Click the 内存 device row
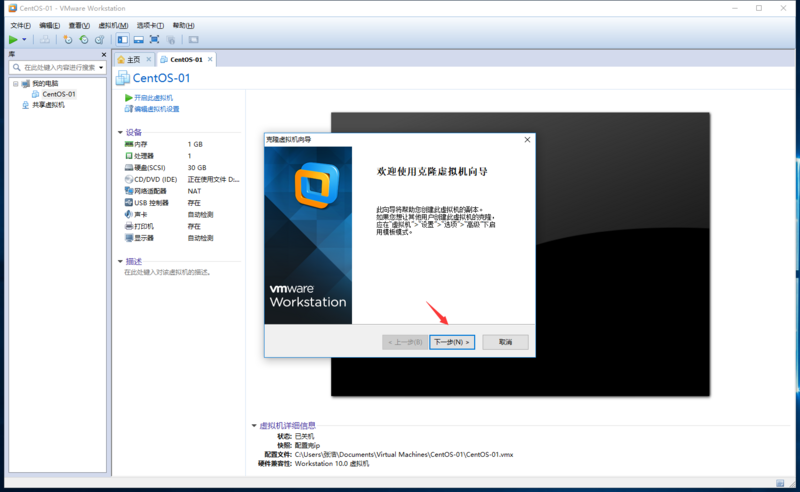The height and width of the screenshot is (492, 800). [182, 144]
